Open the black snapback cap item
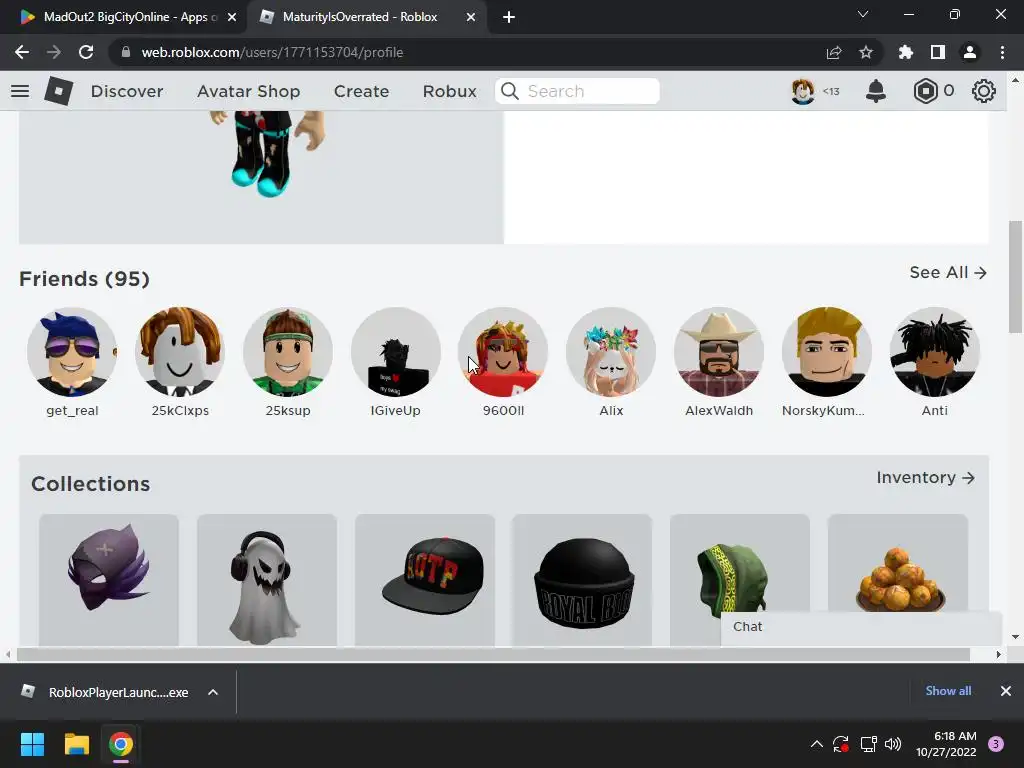 (x=425, y=580)
